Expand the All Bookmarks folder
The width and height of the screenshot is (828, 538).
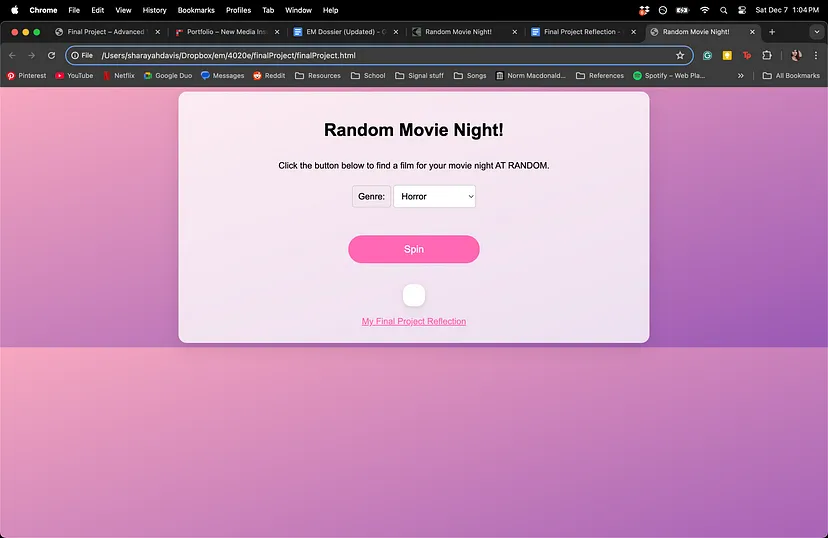pos(791,76)
